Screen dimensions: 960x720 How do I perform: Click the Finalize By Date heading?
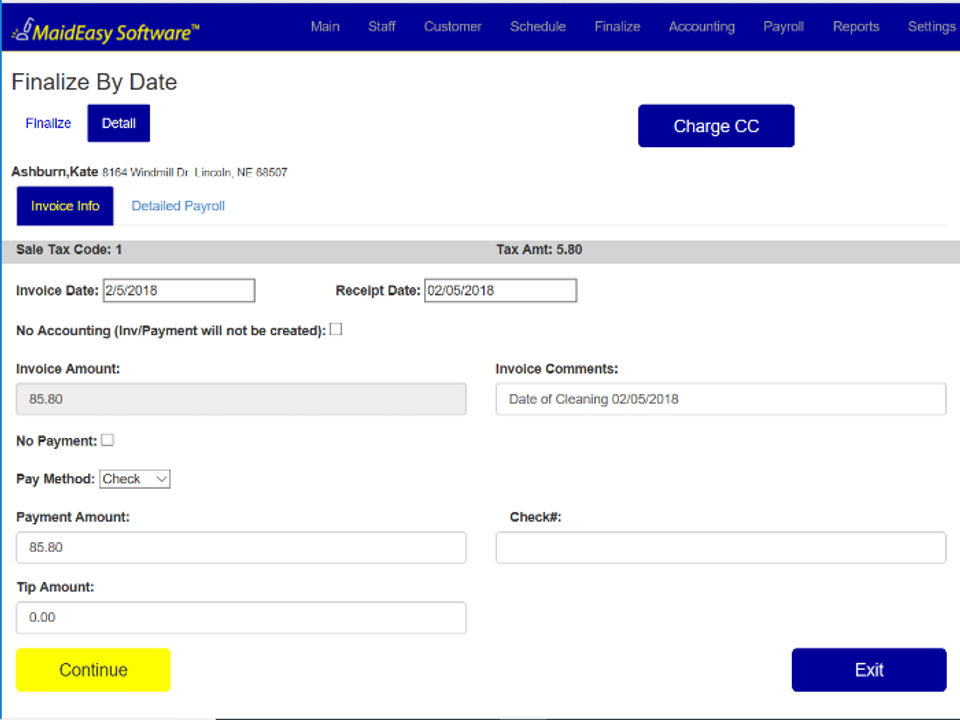[x=94, y=82]
